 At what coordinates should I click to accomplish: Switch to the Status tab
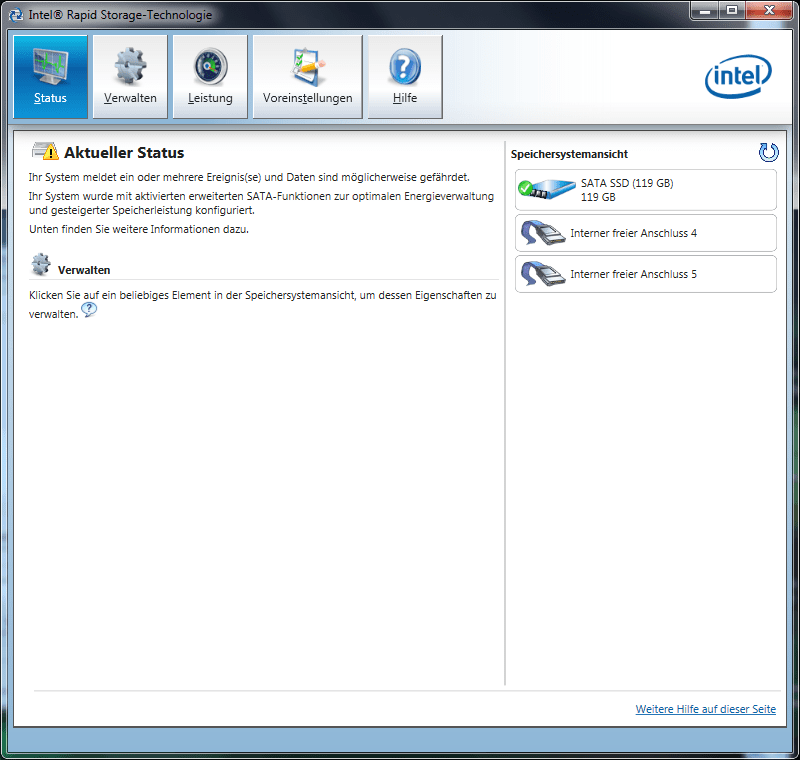point(50,77)
